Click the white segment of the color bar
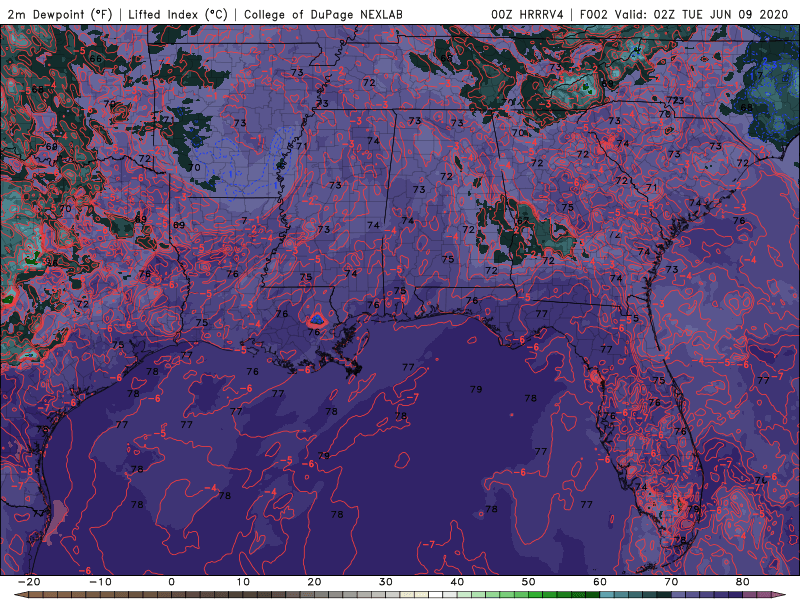The width and height of the screenshot is (800, 600). coord(435,595)
